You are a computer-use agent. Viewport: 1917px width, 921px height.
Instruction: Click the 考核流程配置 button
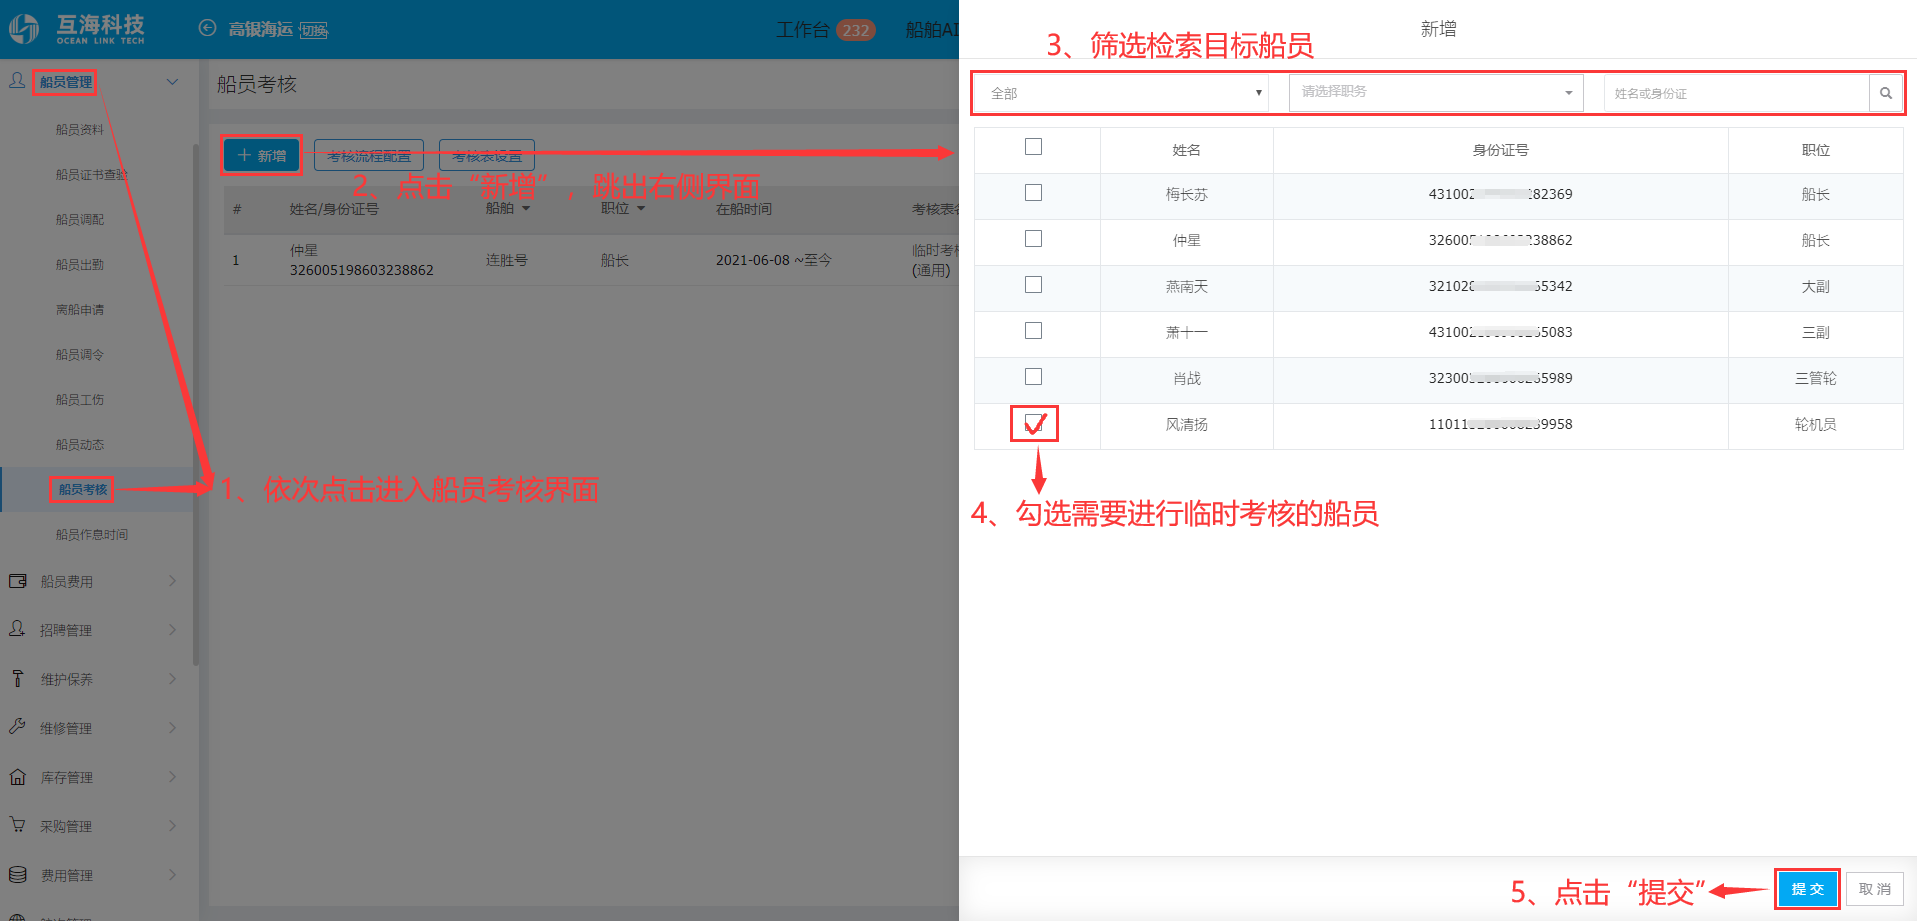click(x=369, y=156)
